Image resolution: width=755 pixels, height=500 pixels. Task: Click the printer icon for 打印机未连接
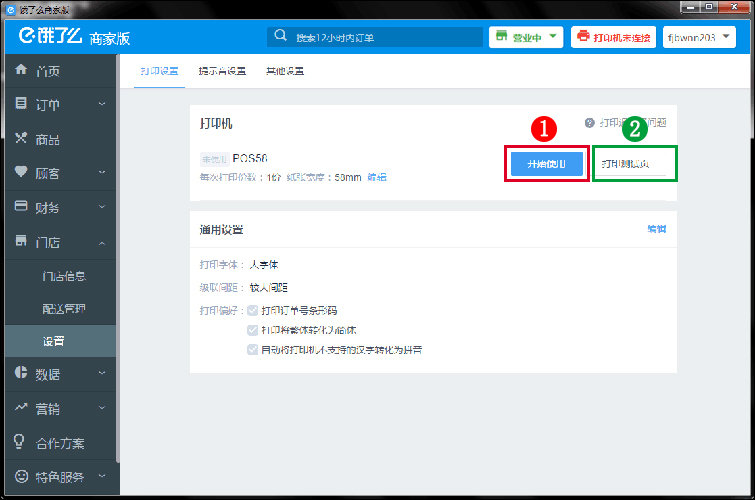[583, 38]
